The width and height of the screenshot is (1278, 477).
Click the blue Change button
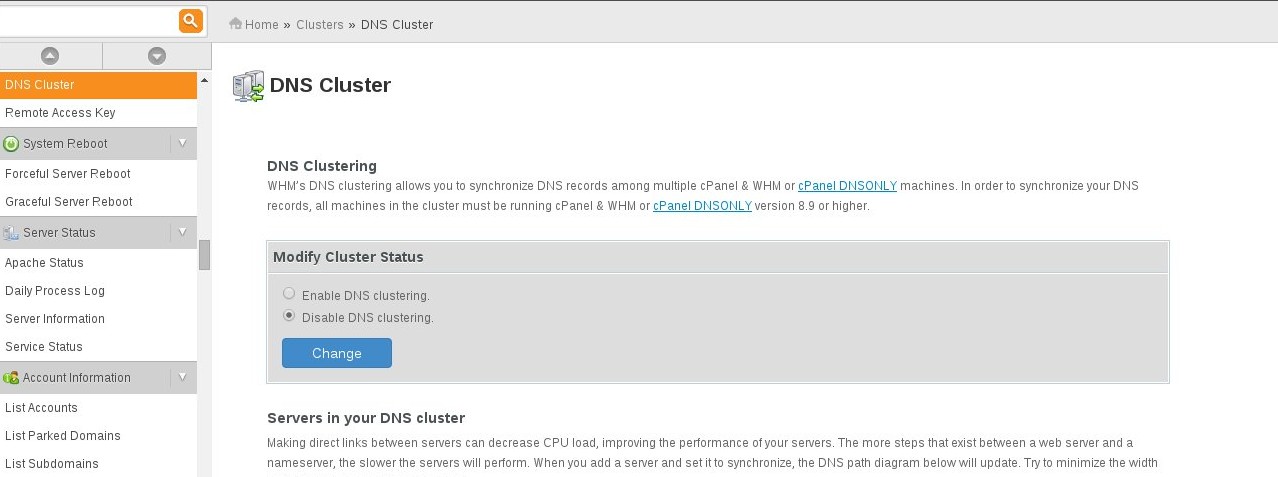click(x=337, y=353)
